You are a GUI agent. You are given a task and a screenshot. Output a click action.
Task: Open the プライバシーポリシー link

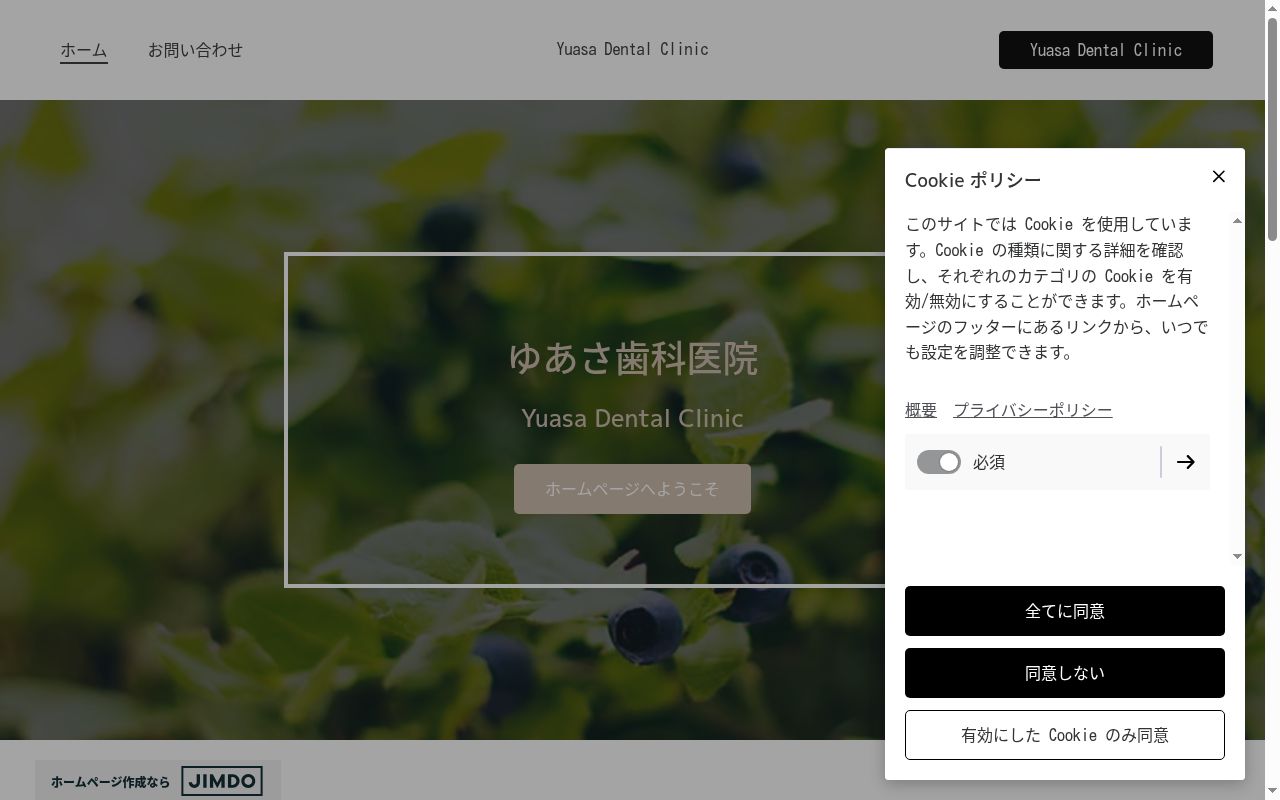point(1032,410)
